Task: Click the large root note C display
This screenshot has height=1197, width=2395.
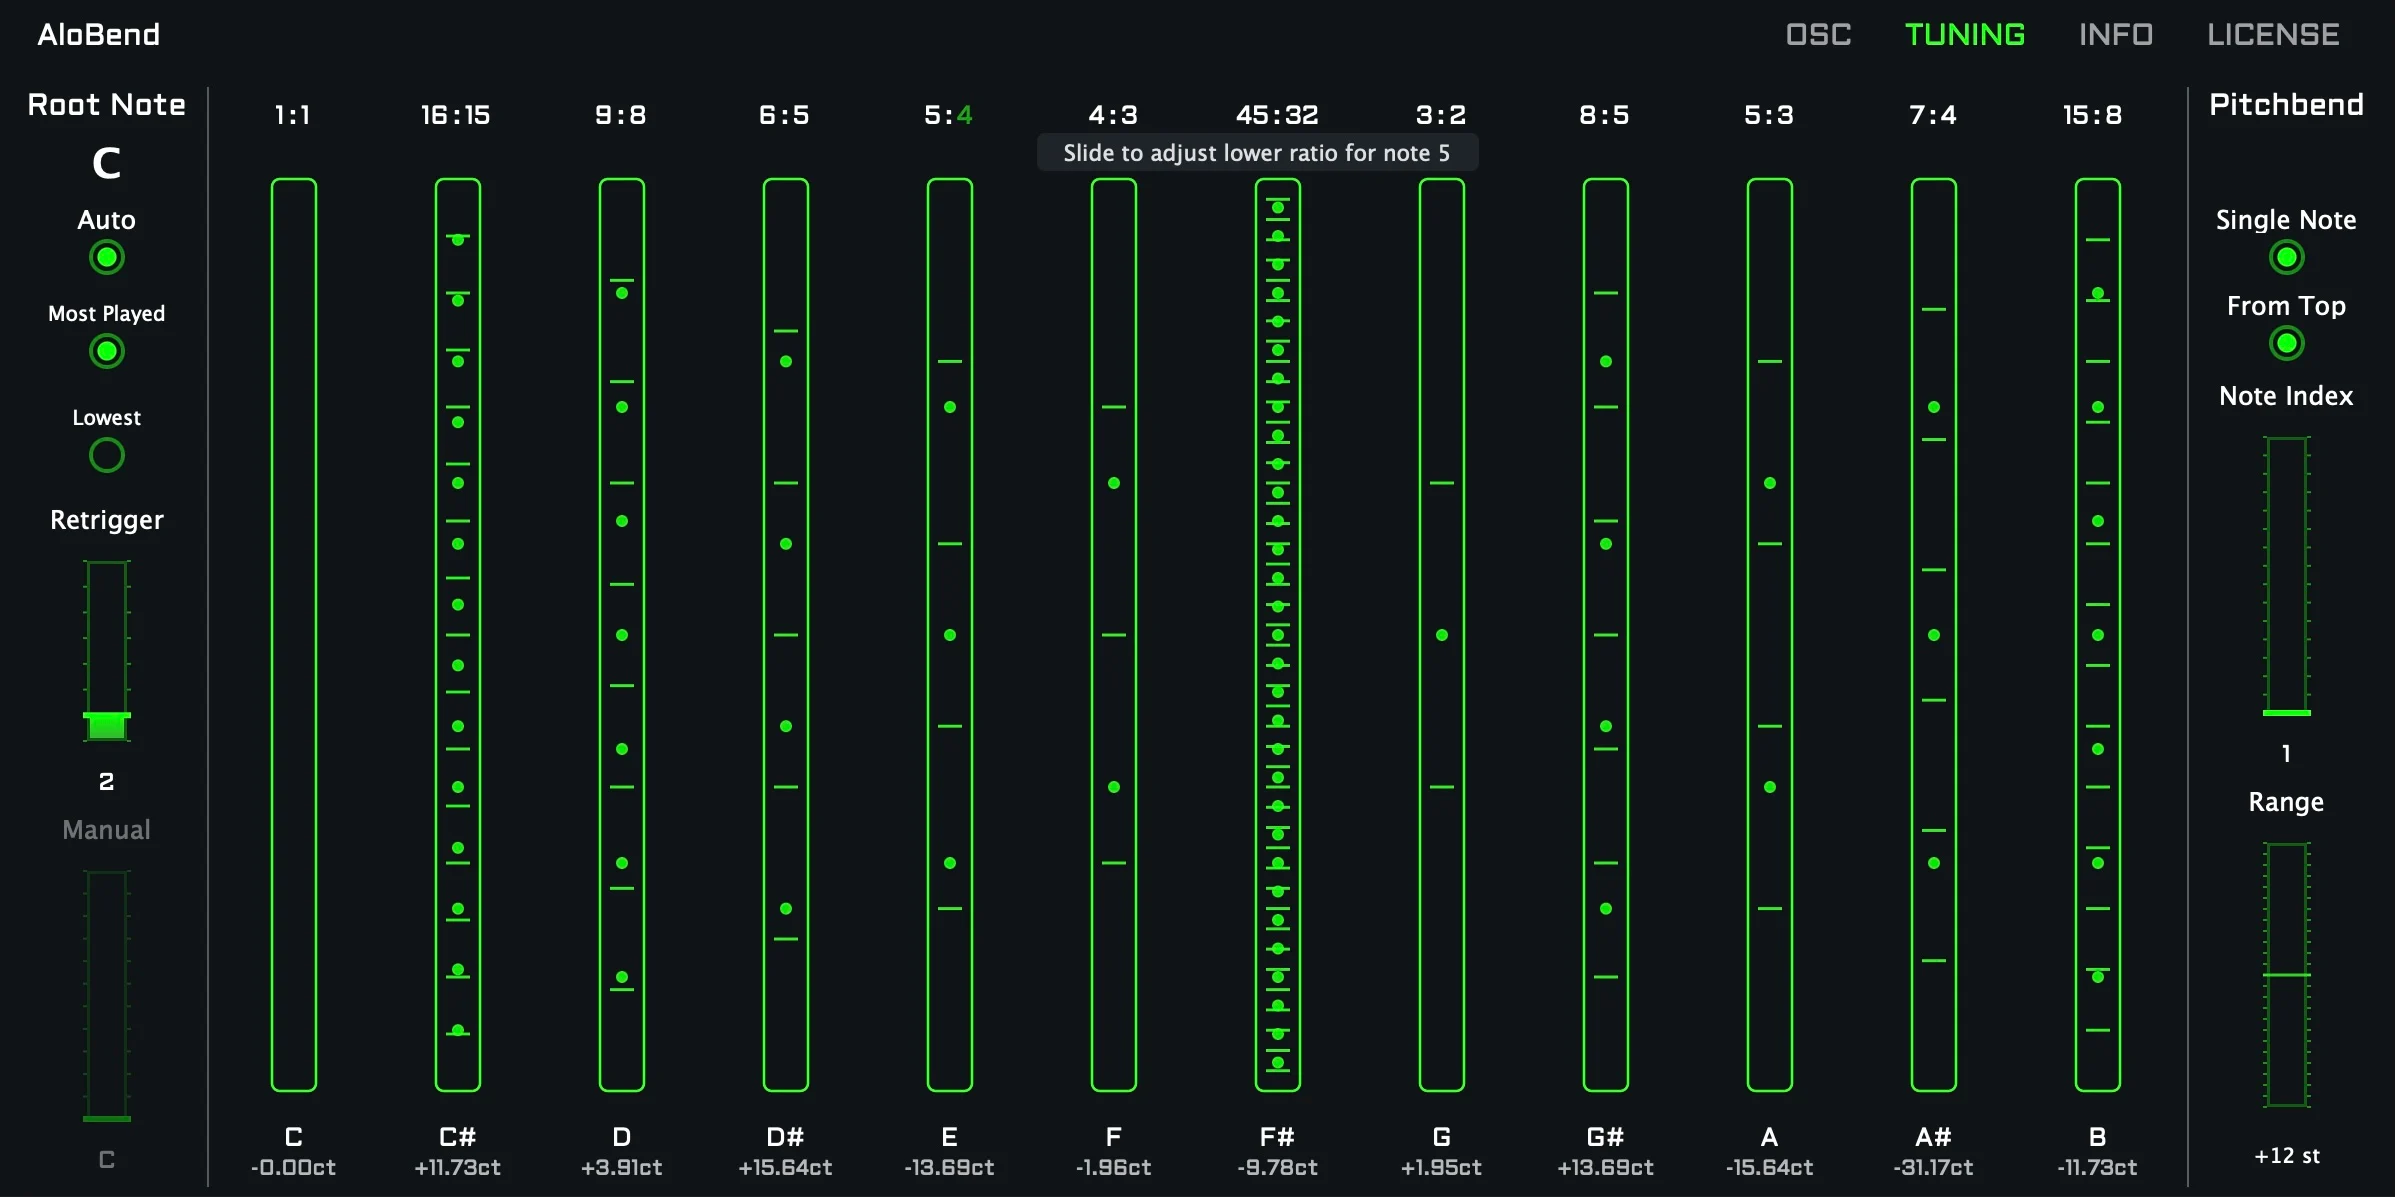Action: tap(106, 163)
